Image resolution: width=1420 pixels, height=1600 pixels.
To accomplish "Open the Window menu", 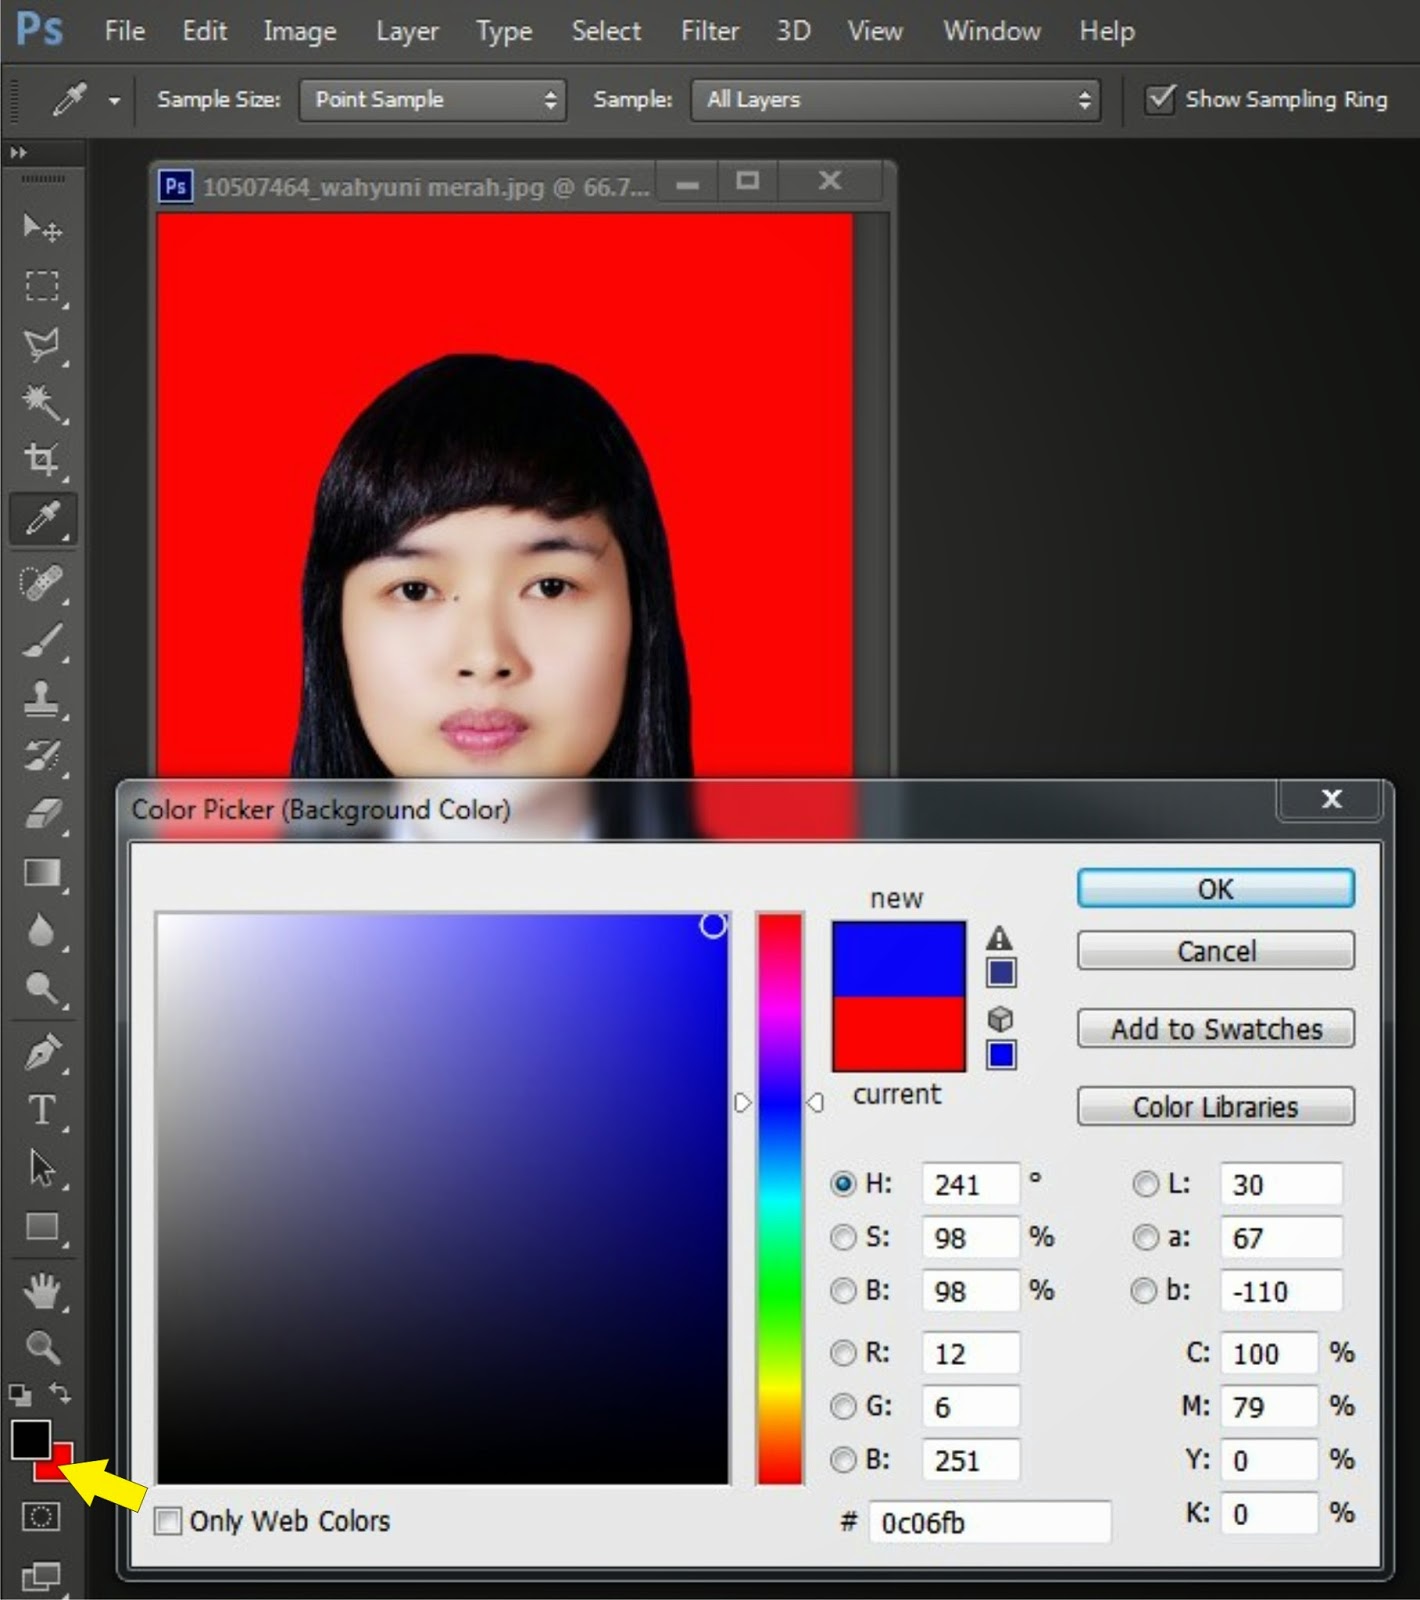I will pyautogui.click(x=992, y=32).
